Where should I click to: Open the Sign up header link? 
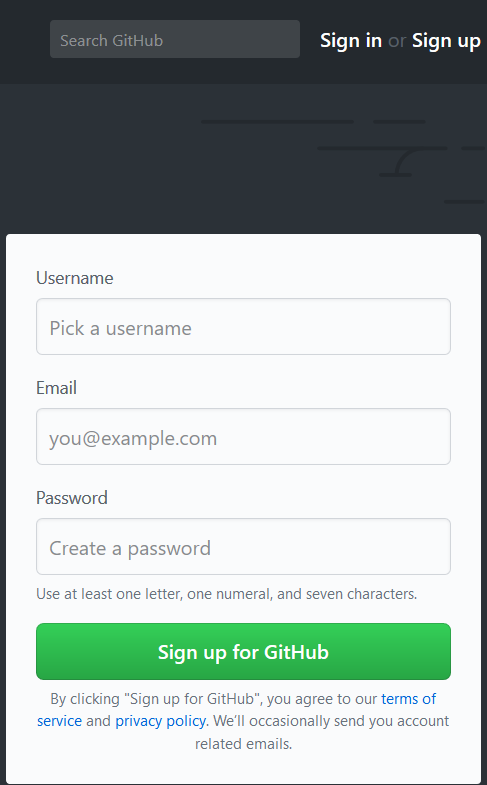click(x=446, y=41)
